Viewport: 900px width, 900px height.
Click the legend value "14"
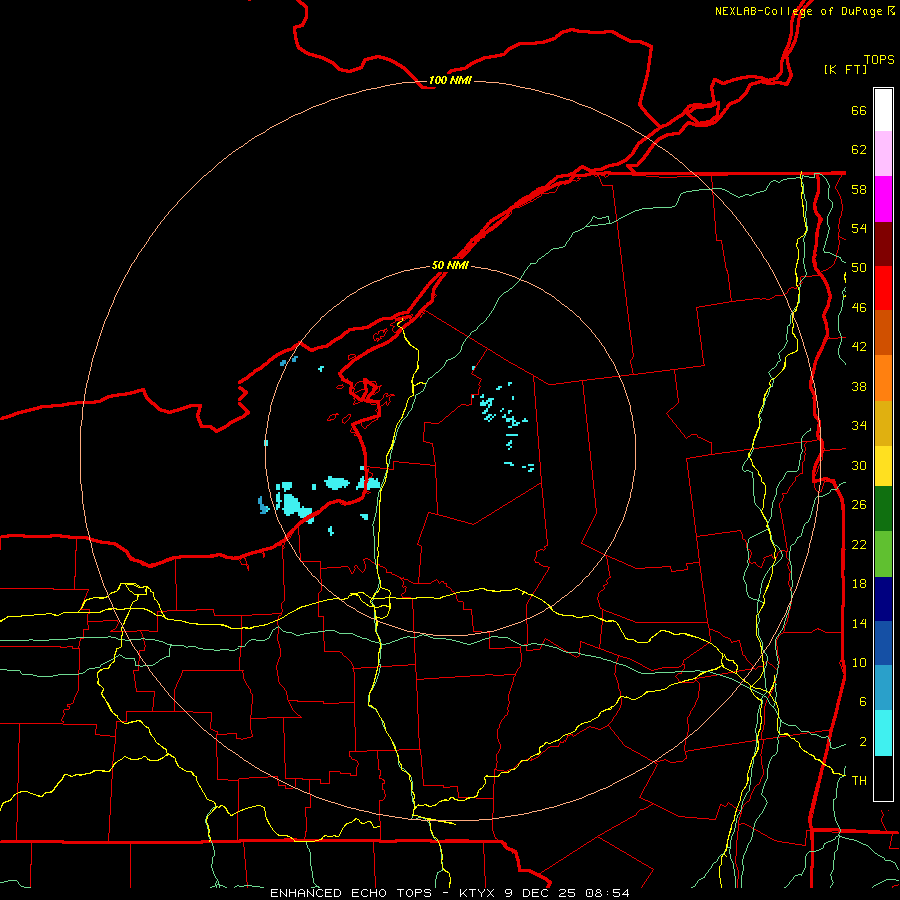859,623
